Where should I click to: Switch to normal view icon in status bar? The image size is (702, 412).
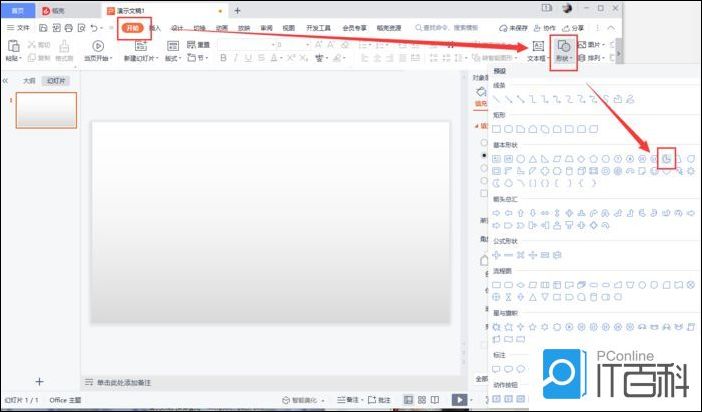point(408,399)
